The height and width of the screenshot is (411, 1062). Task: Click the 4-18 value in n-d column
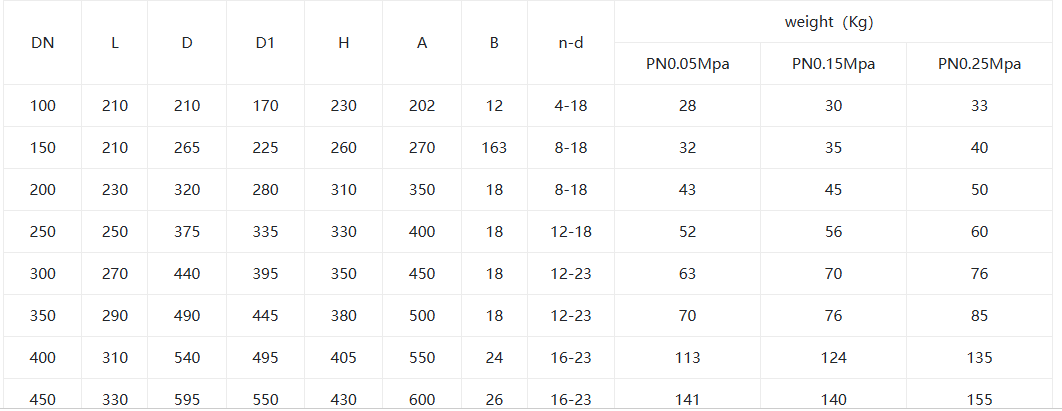pyautogui.click(x=570, y=106)
